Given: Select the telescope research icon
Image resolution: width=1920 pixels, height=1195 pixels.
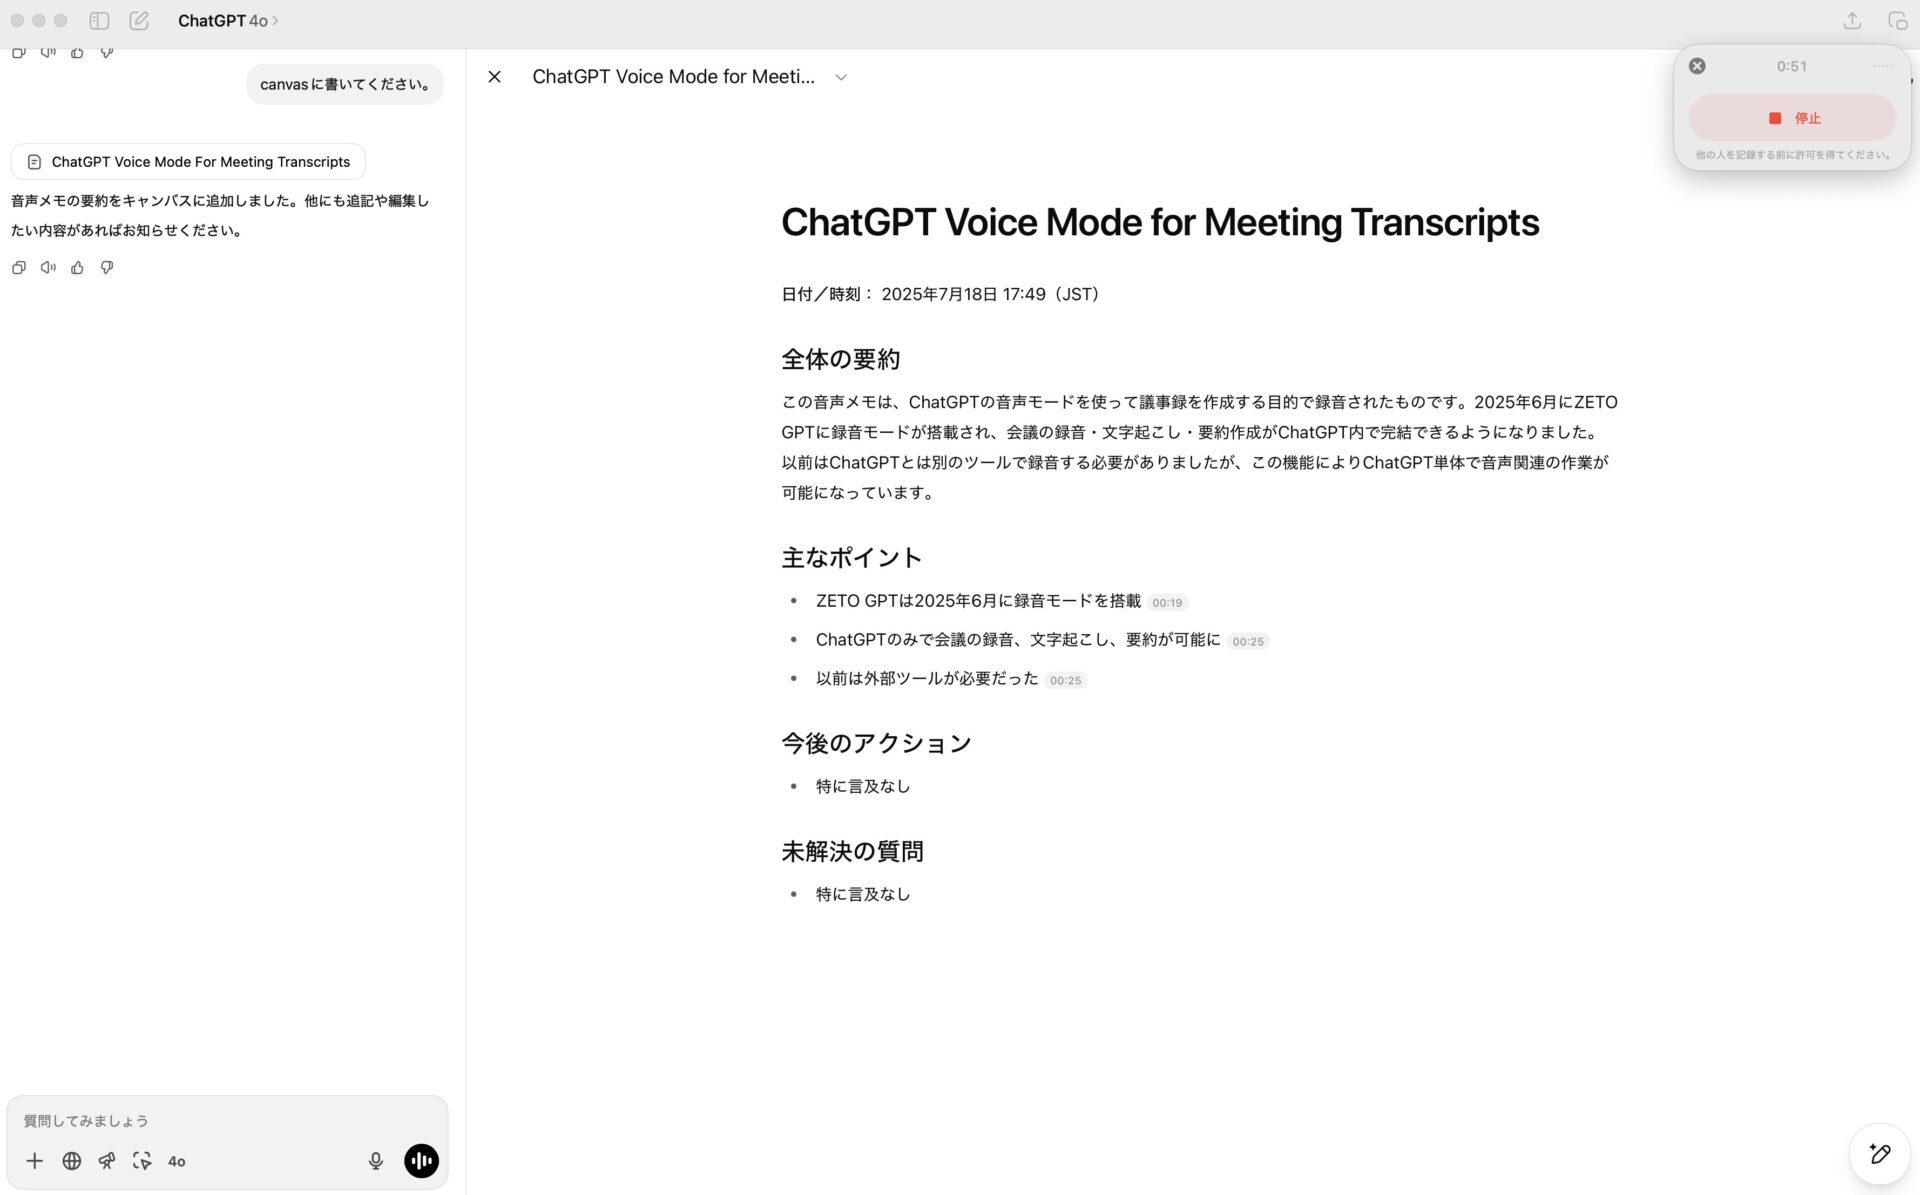Looking at the screenshot, I should 107,1161.
